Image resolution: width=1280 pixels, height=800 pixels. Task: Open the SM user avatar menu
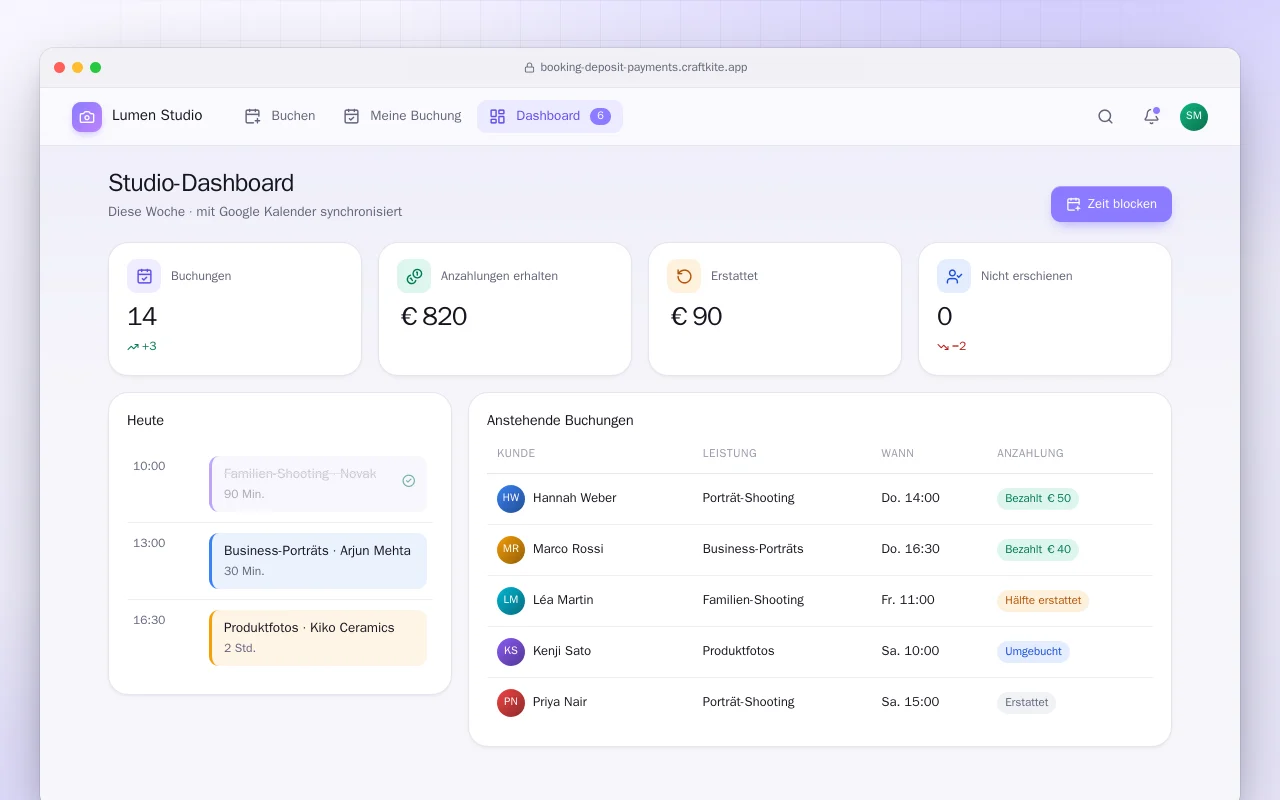point(1194,117)
